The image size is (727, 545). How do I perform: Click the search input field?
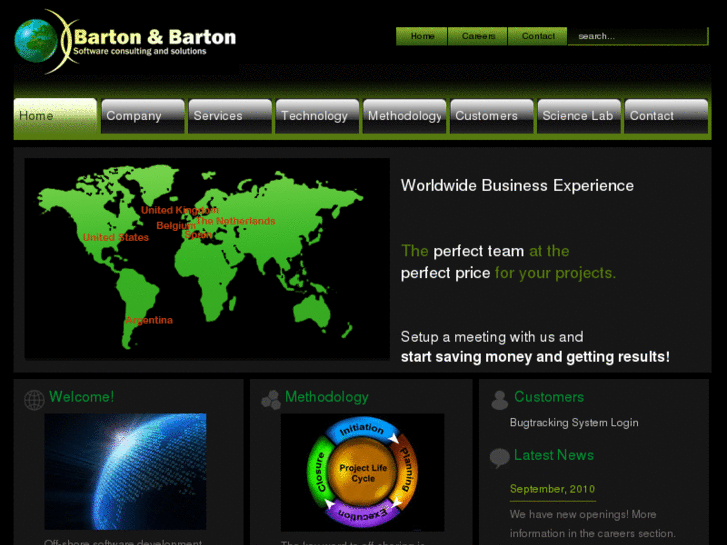[x=638, y=36]
